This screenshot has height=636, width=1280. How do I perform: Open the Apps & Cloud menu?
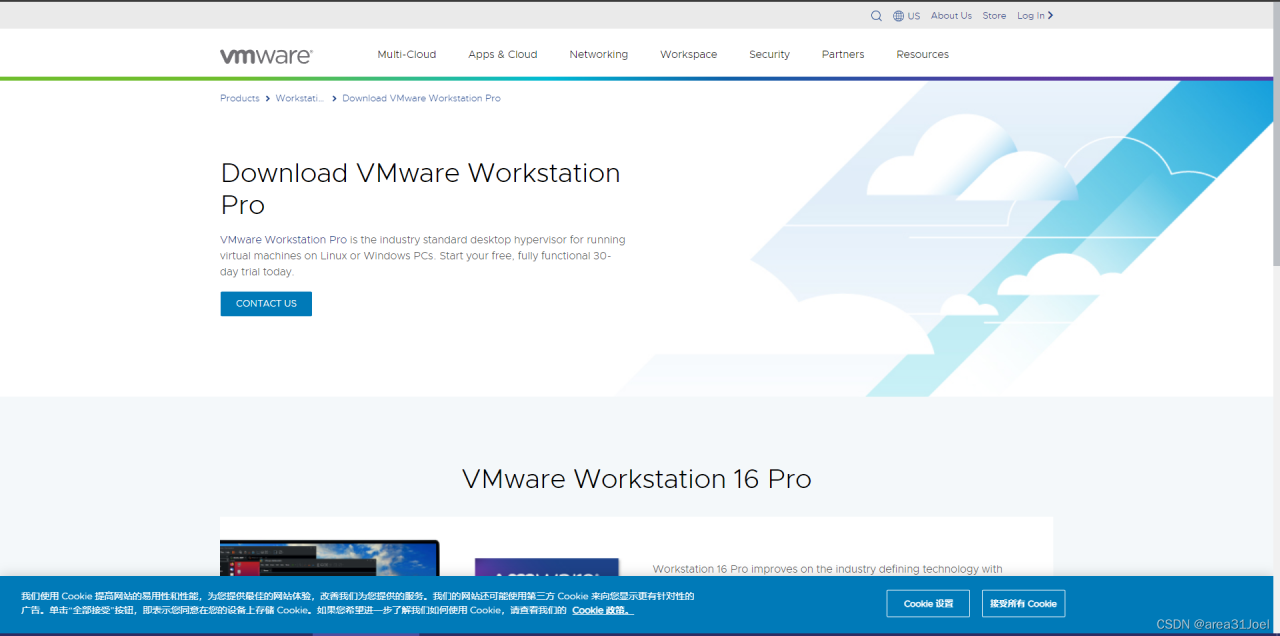pos(503,55)
